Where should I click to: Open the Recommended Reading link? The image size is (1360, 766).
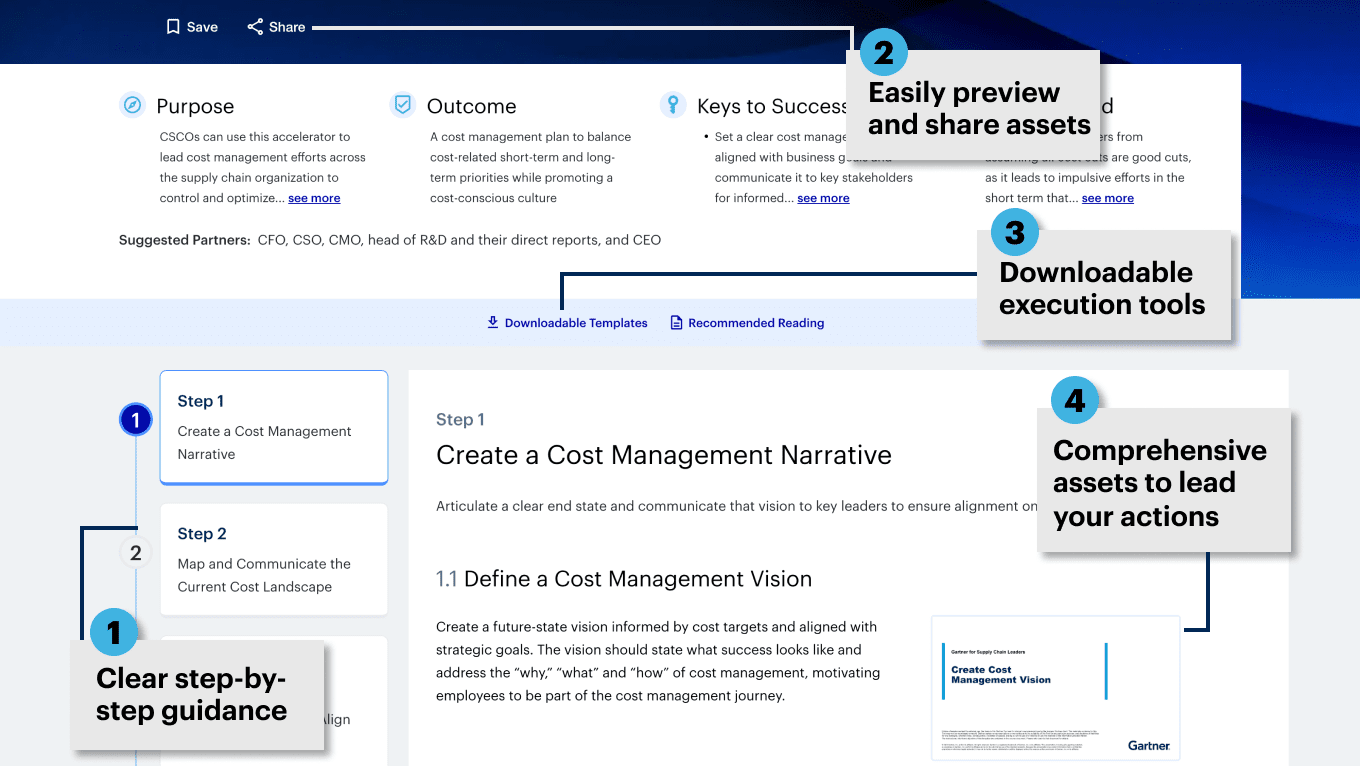point(756,323)
